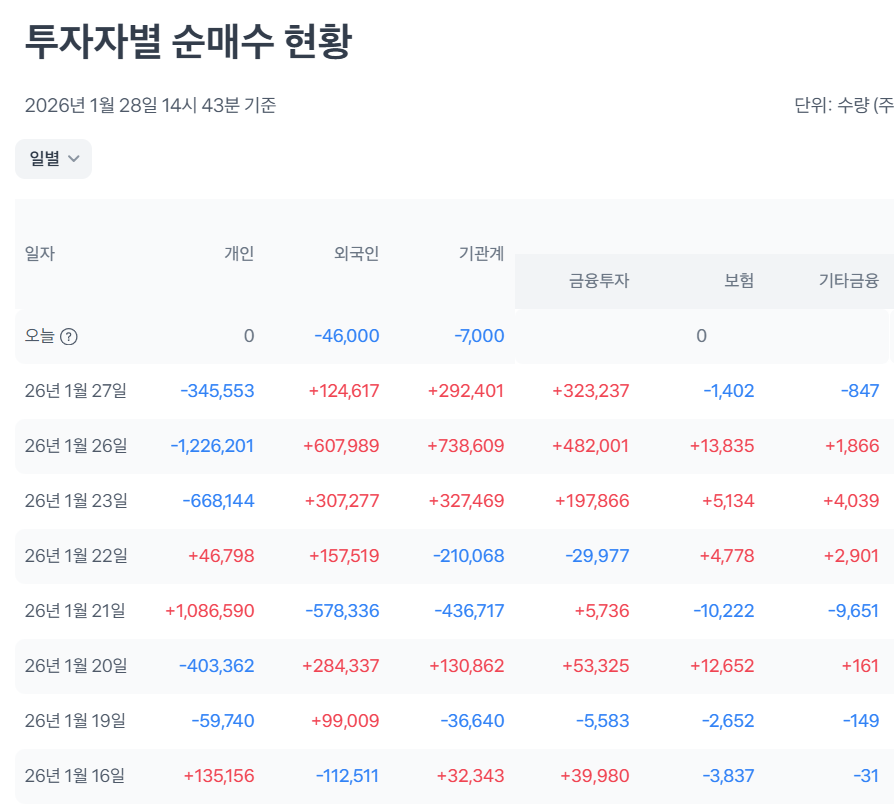Click the 투자자별 순매수 현황 heading
This screenshot has width=894, height=808.
point(188,41)
